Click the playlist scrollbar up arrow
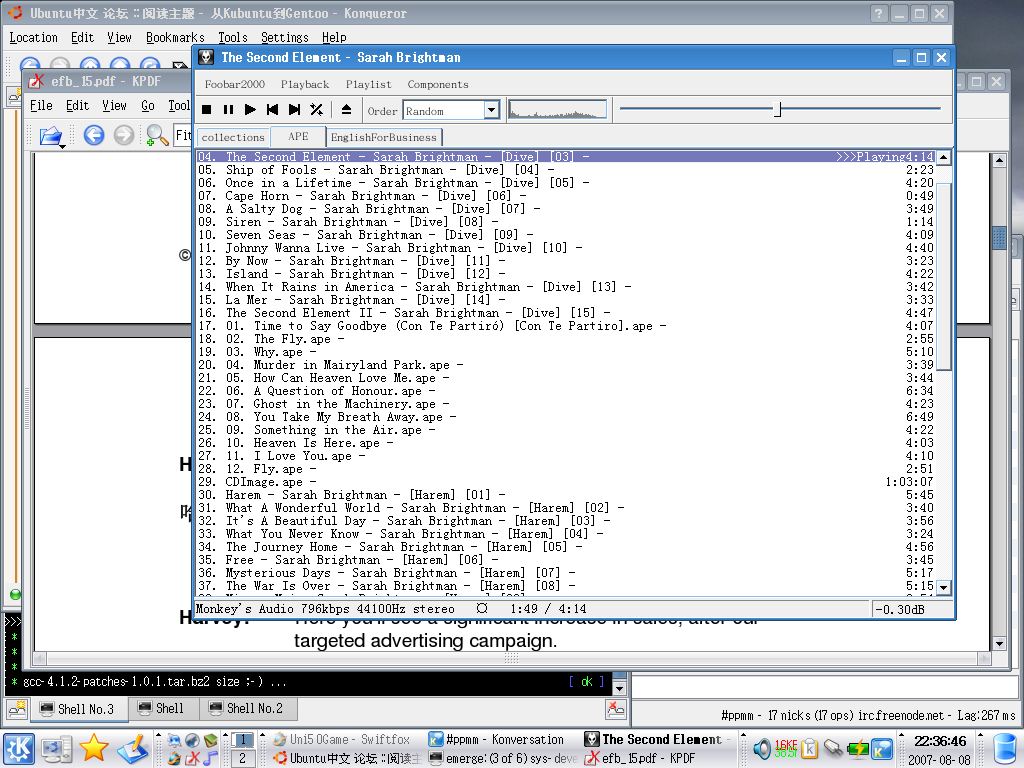Image resolution: width=1024 pixels, height=768 pixels. pos(944,157)
